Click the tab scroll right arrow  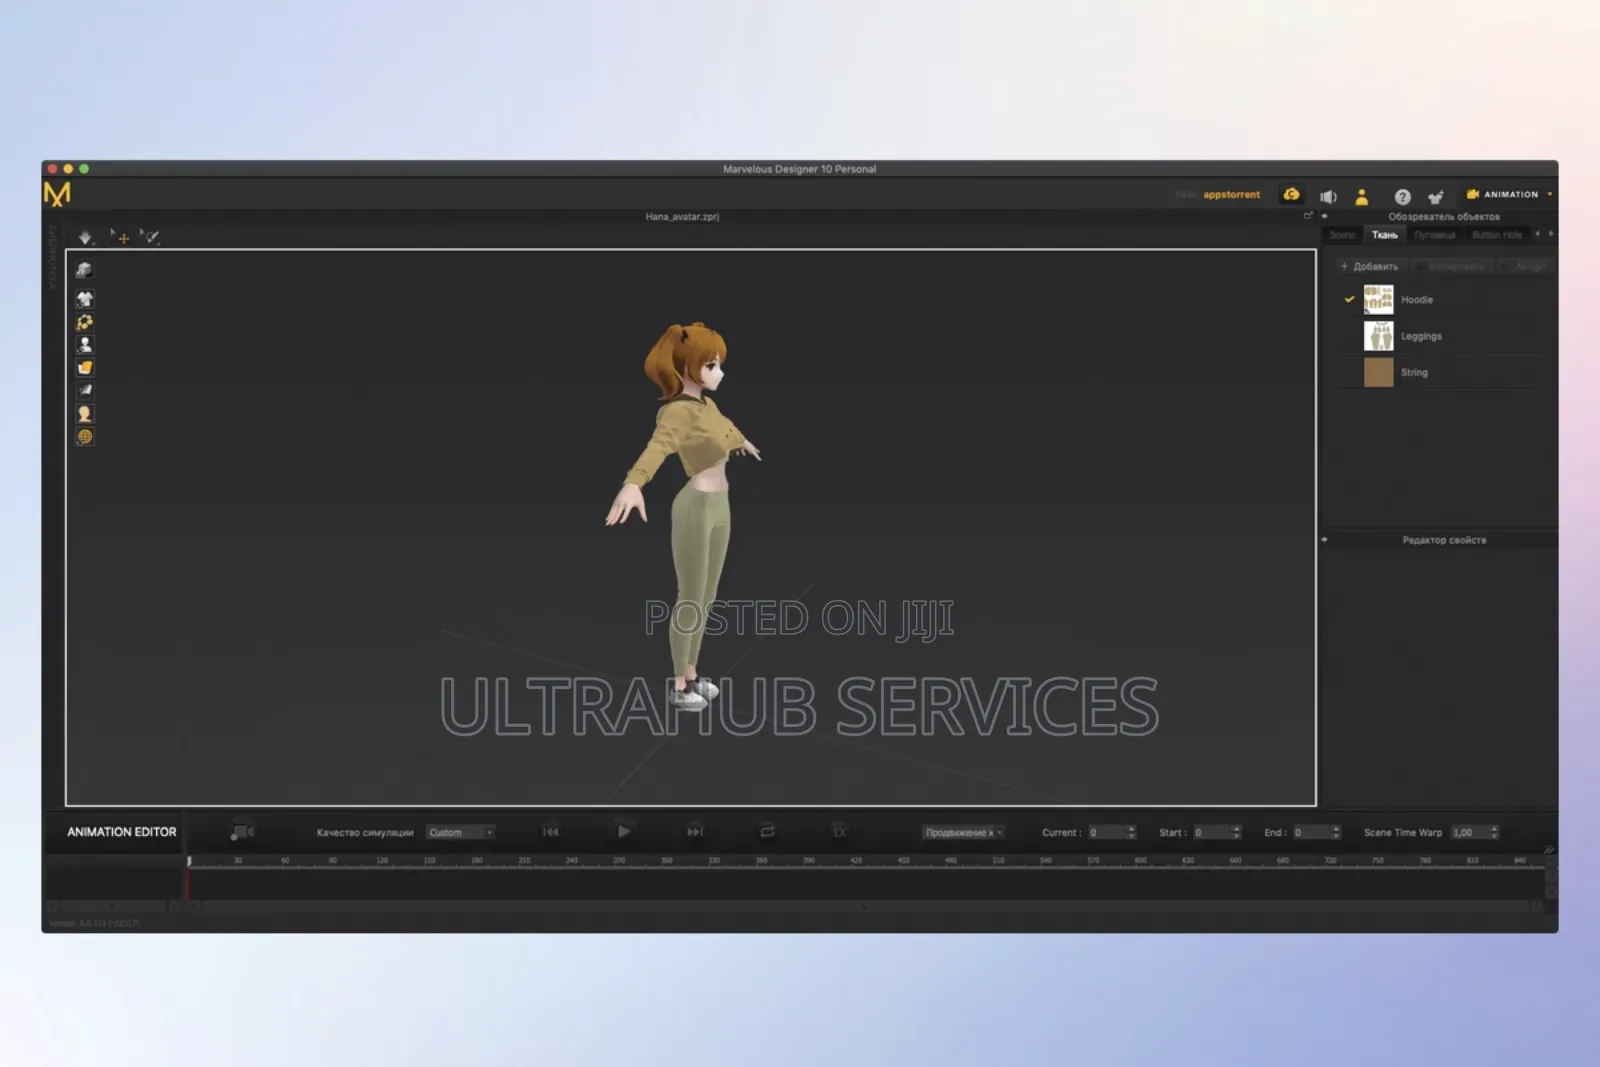1551,234
